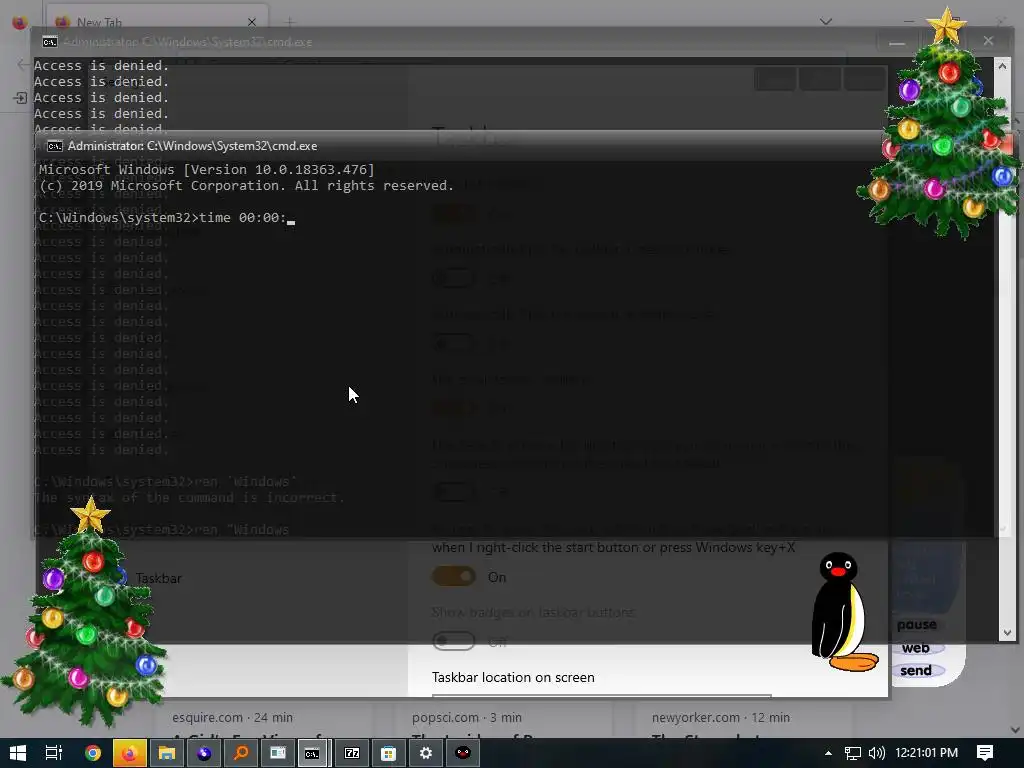This screenshot has height=768, width=1024.
Task: Open the 'Taskbar location on screen' dropdown
Action: pyautogui.click(x=601, y=696)
